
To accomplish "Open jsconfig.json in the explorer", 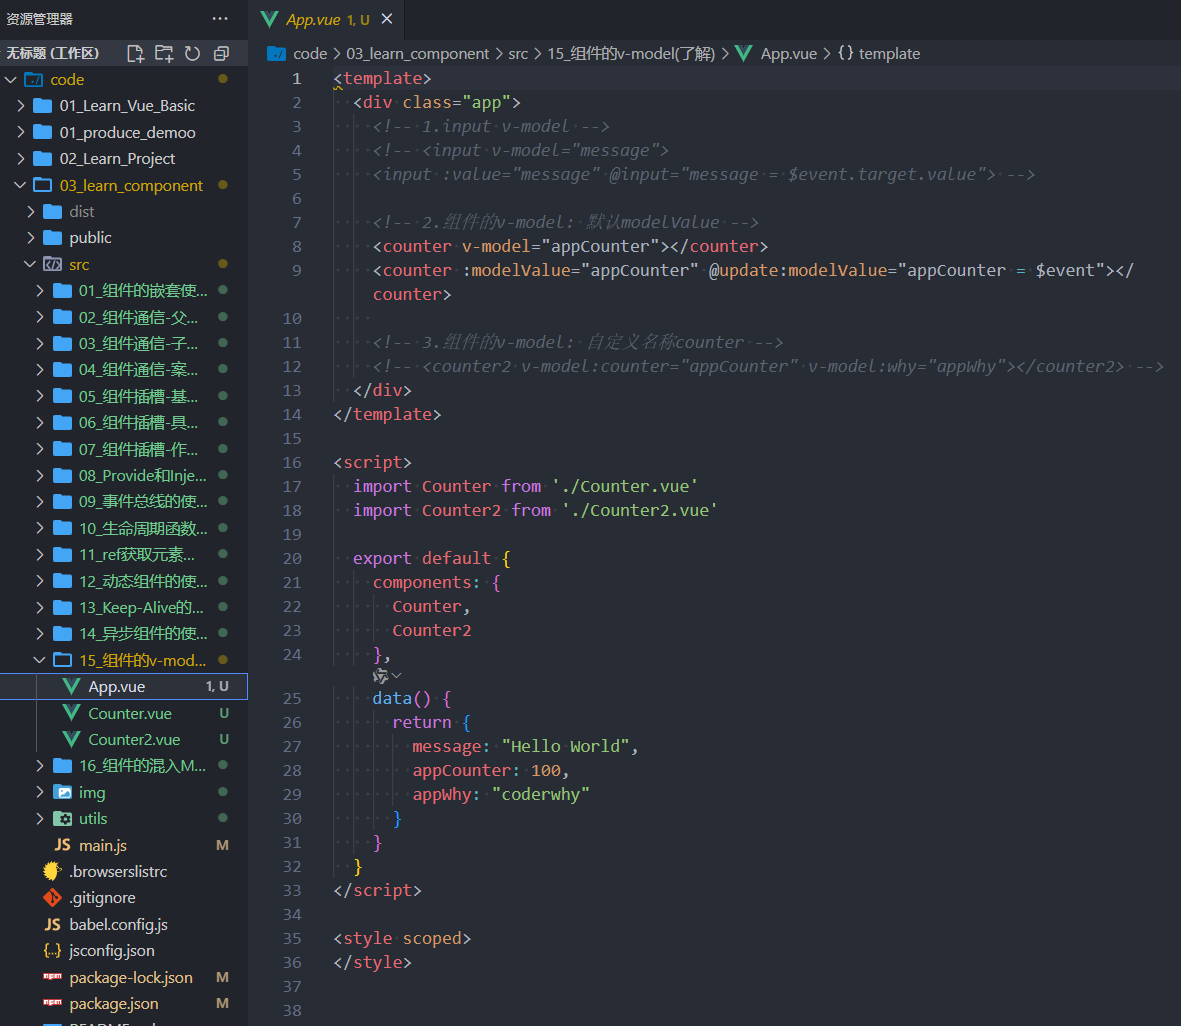I will (124, 951).
